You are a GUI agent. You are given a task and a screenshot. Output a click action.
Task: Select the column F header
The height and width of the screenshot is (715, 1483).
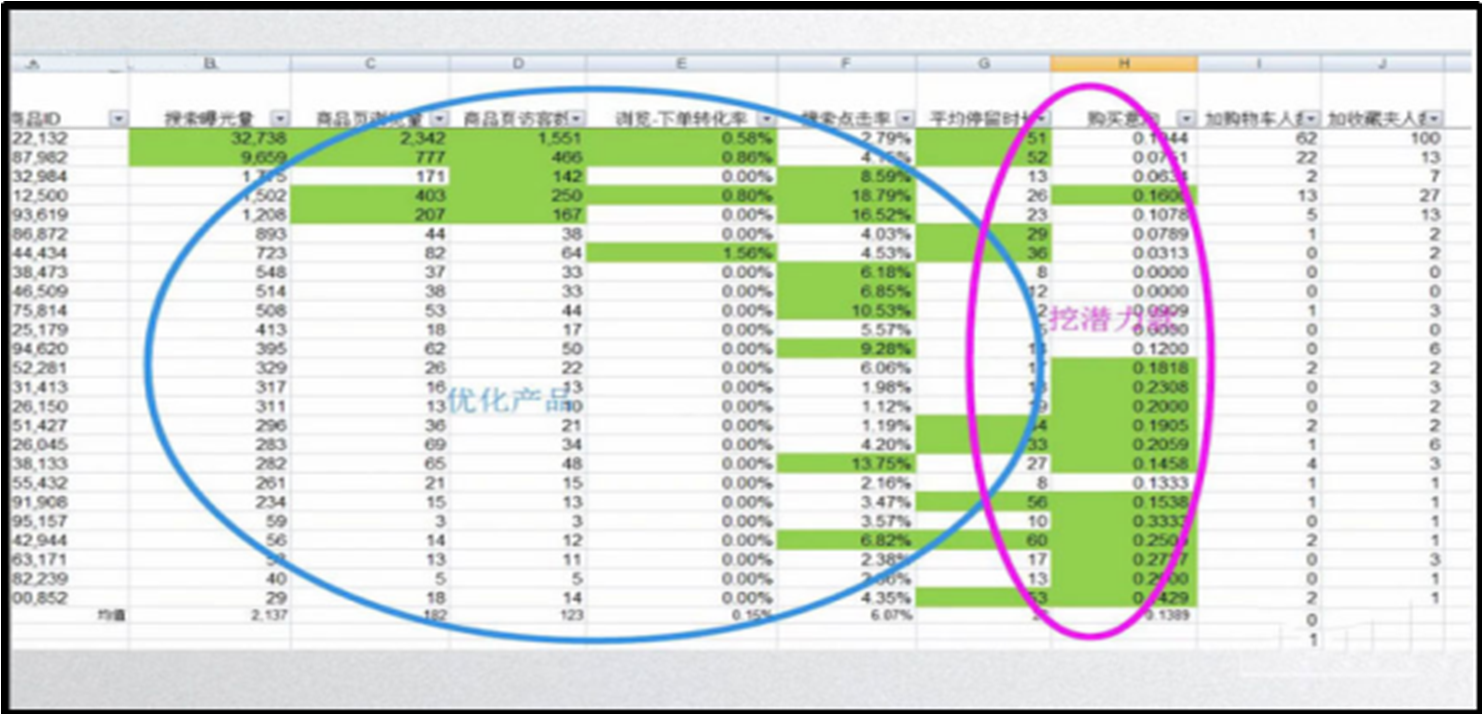846,64
